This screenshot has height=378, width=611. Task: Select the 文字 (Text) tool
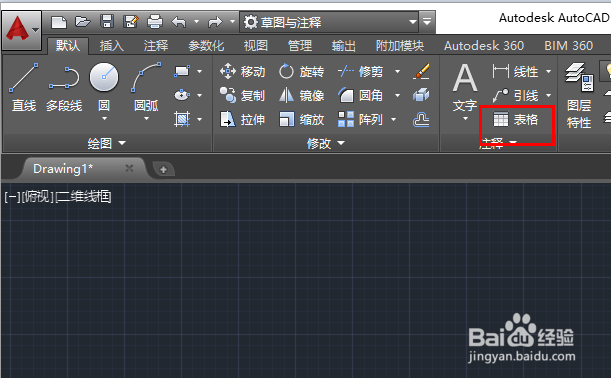point(465,87)
